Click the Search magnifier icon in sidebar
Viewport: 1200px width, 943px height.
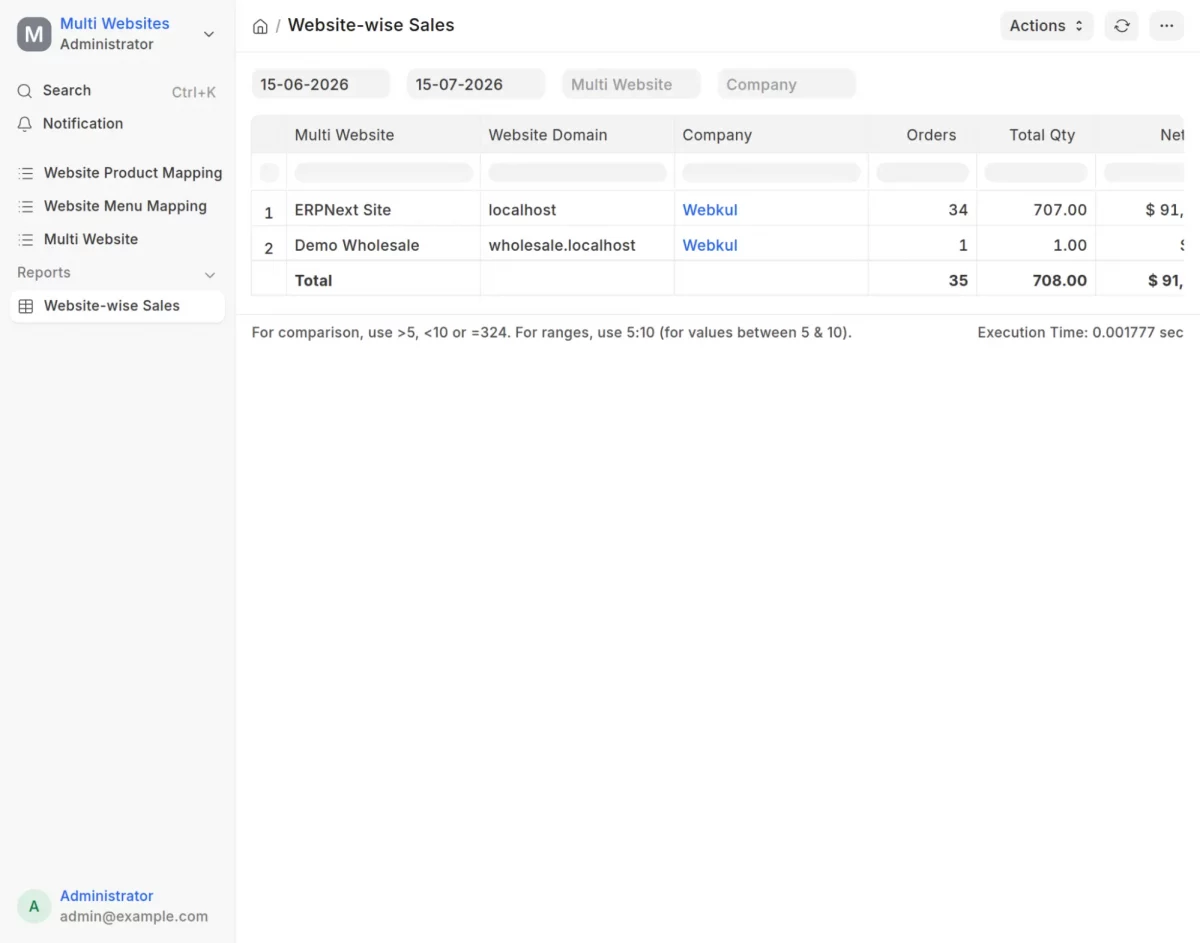point(25,91)
